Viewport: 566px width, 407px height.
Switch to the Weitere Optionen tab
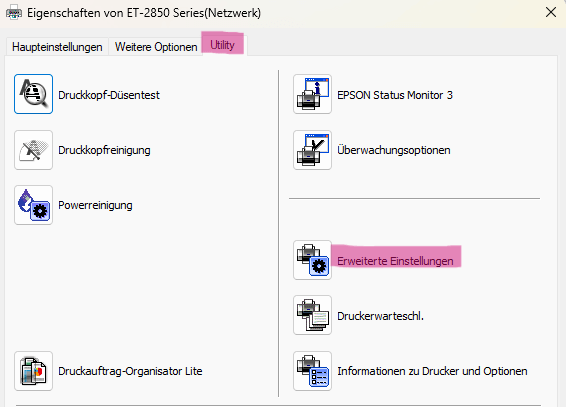pyautogui.click(x=156, y=47)
